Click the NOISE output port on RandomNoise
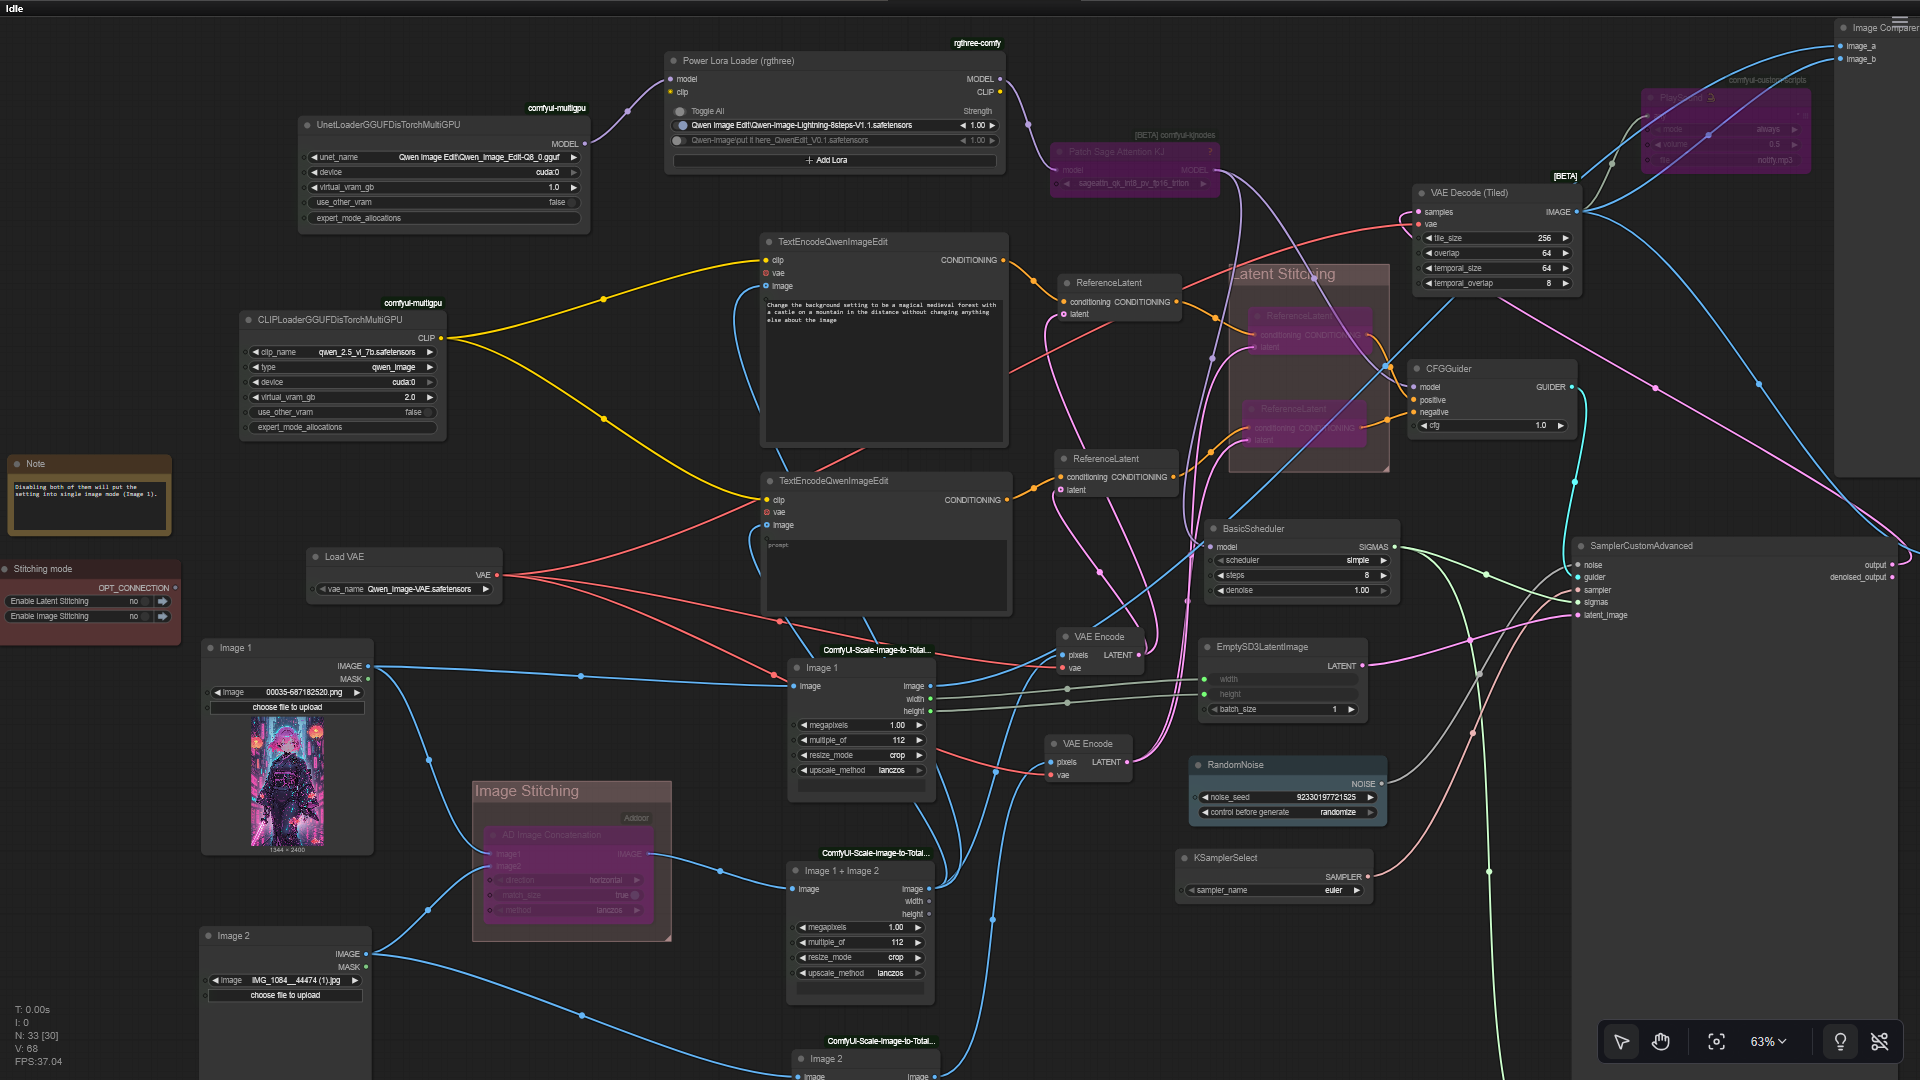This screenshot has width=1920, height=1080. coord(1382,784)
